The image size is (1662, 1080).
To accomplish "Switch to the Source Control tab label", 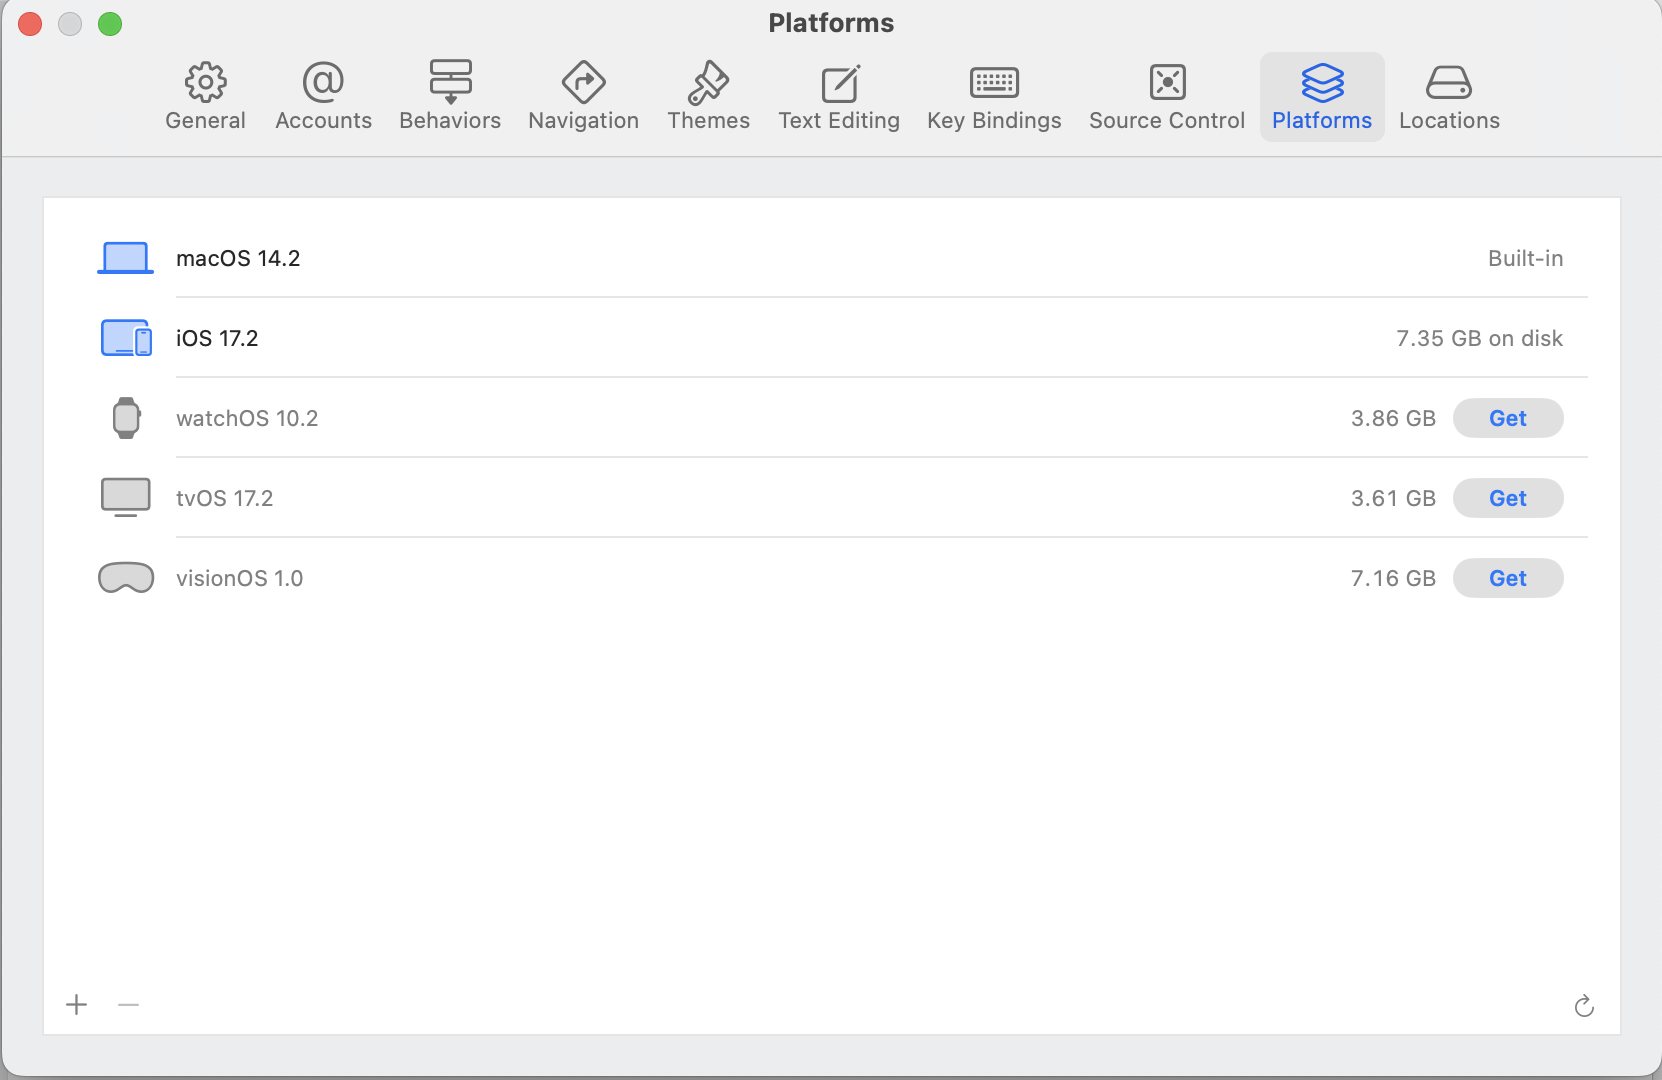I will tap(1167, 120).
